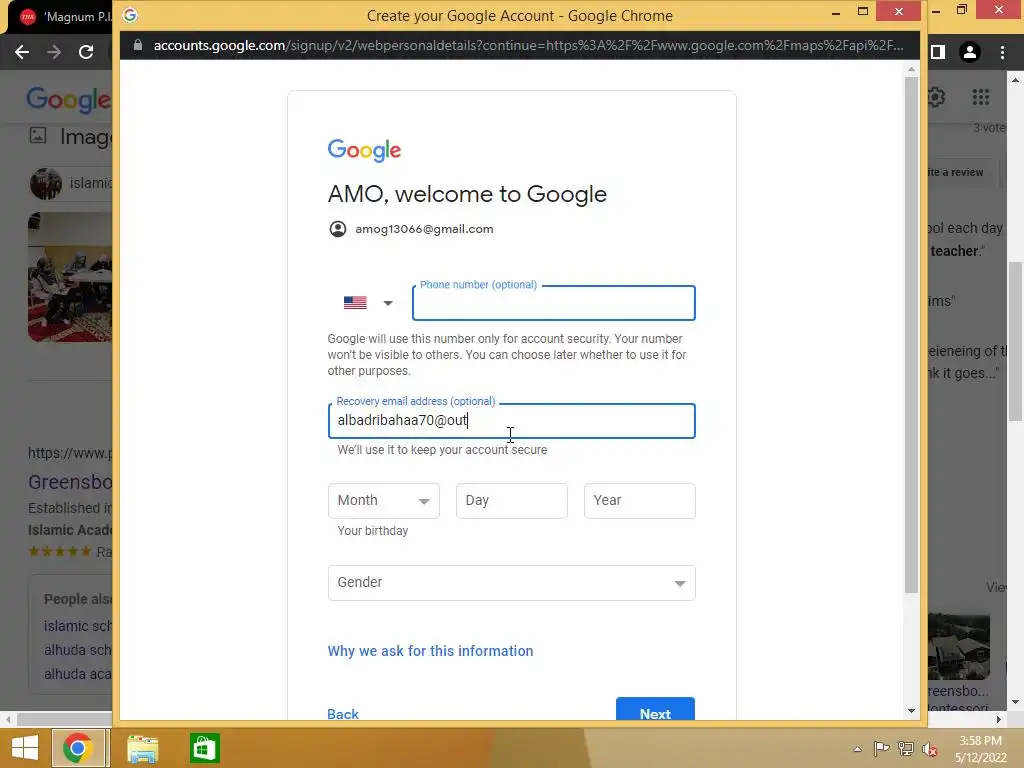Click the lock icon in popup address bar

tap(137, 45)
